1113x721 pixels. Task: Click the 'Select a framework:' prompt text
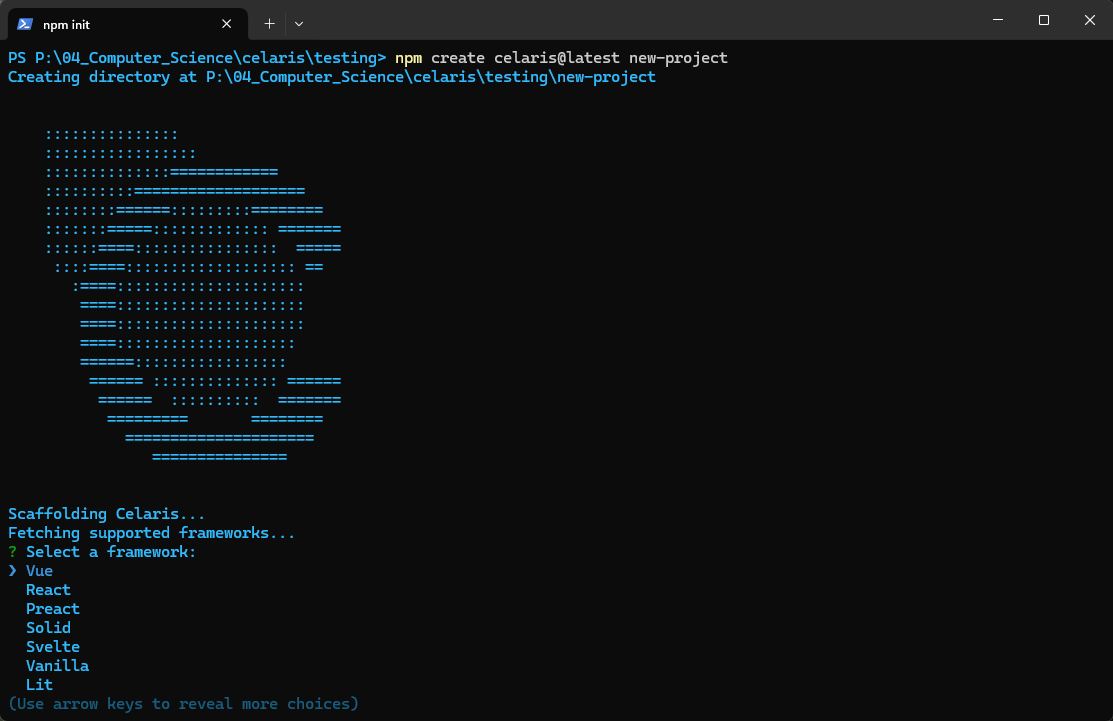[110, 551]
